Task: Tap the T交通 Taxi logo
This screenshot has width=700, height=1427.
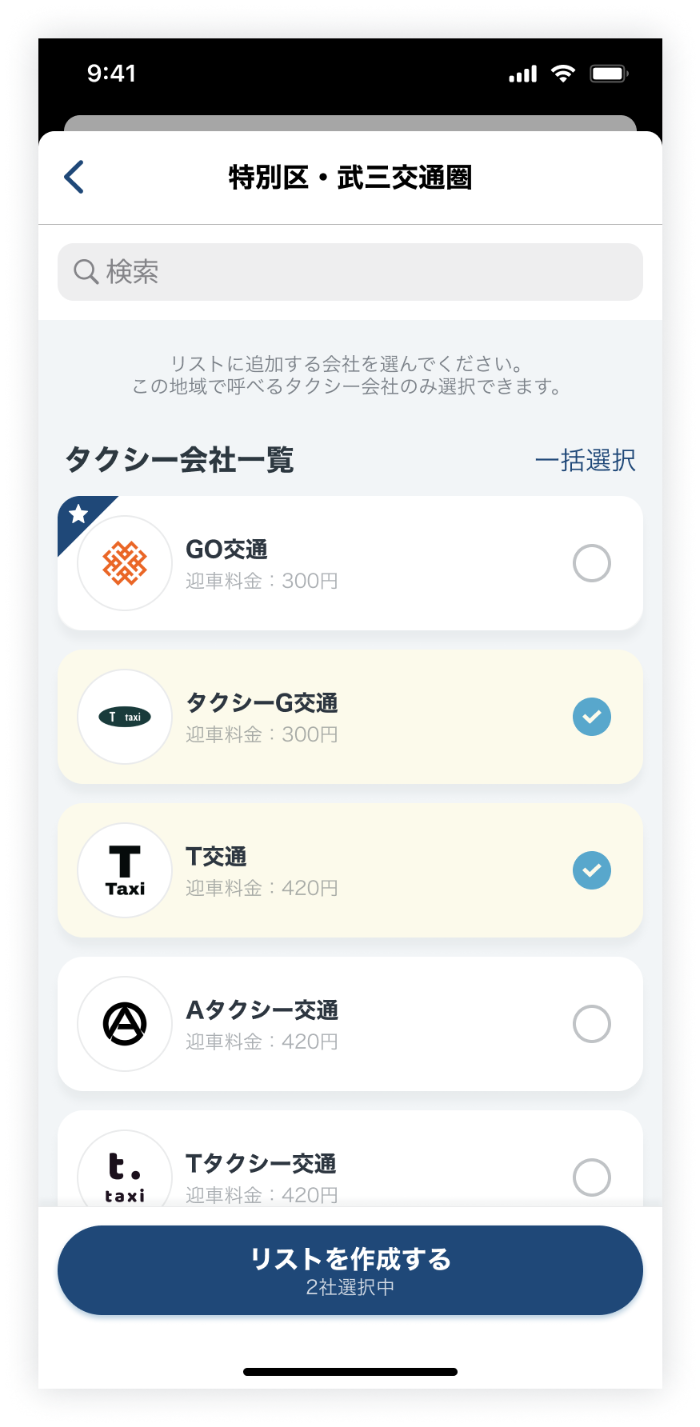Action: pyautogui.click(x=125, y=870)
